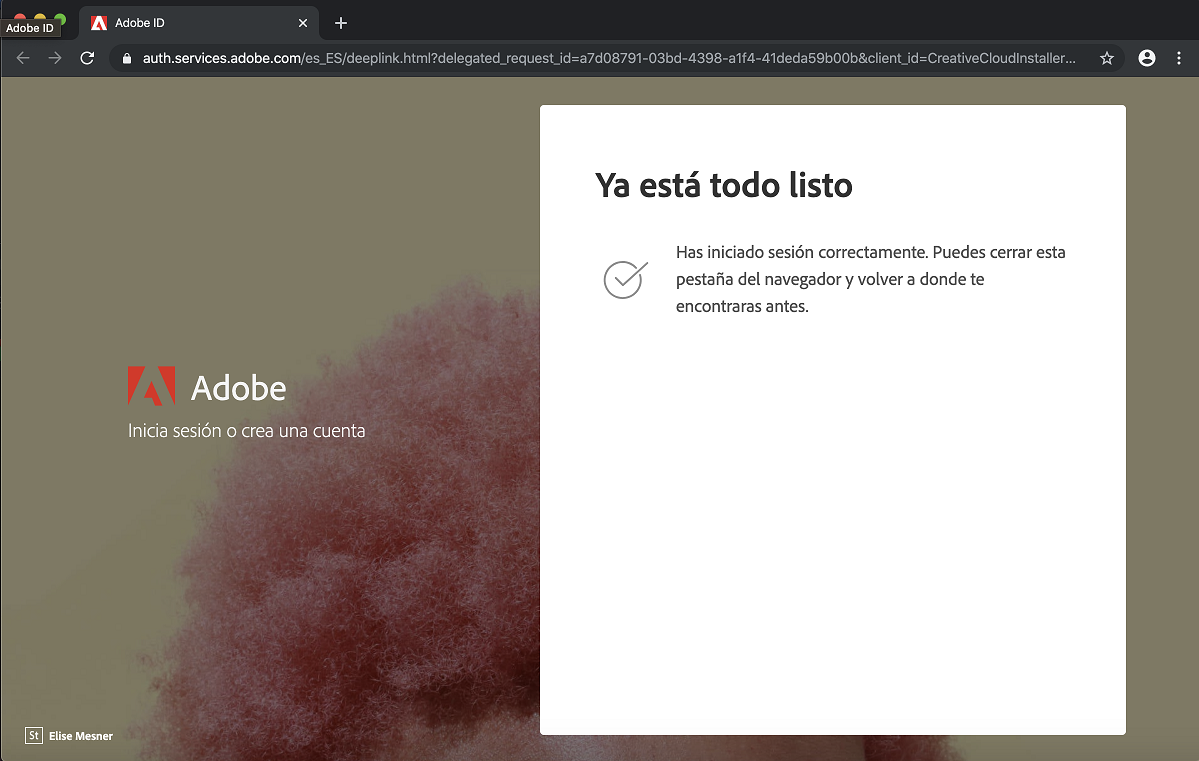Image resolution: width=1199 pixels, height=761 pixels.
Task: Click inside the address bar
Action: (x=600, y=58)
